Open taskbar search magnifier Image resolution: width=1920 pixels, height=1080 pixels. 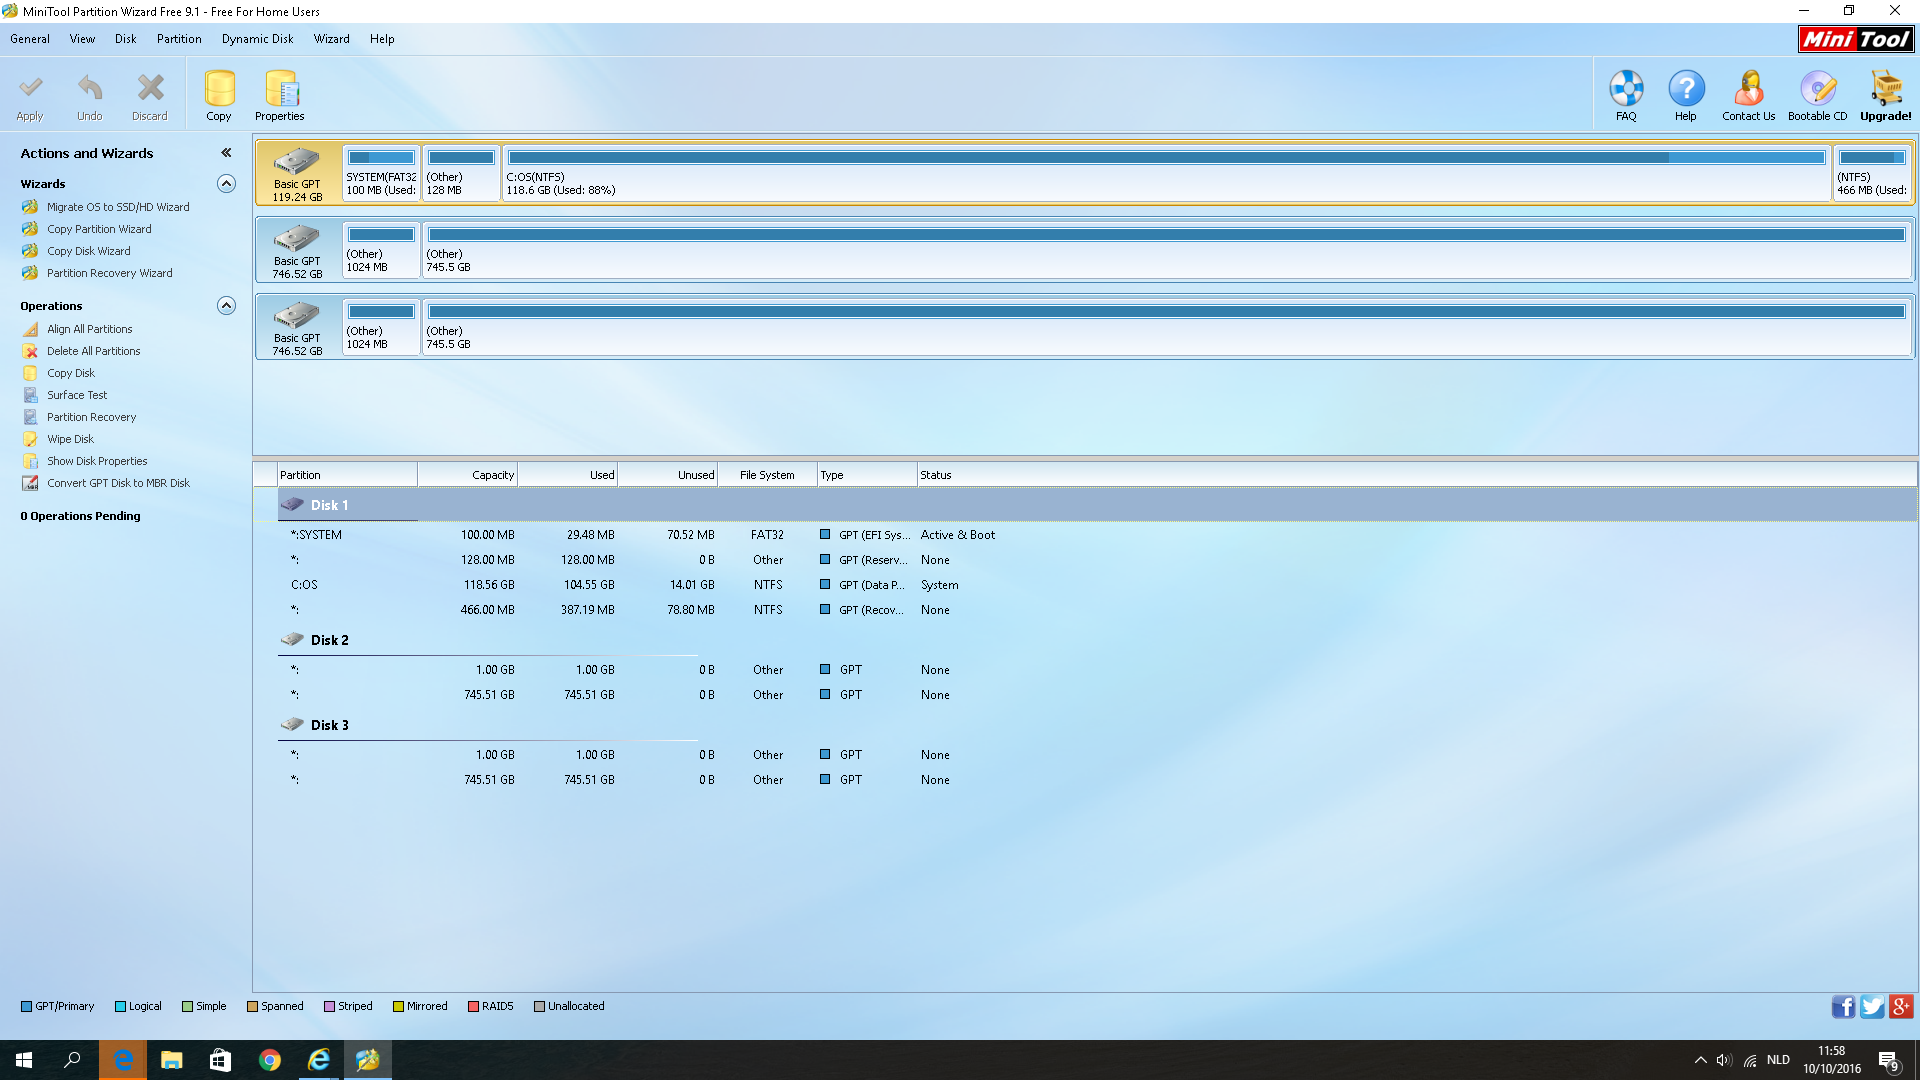[72, 1060]
